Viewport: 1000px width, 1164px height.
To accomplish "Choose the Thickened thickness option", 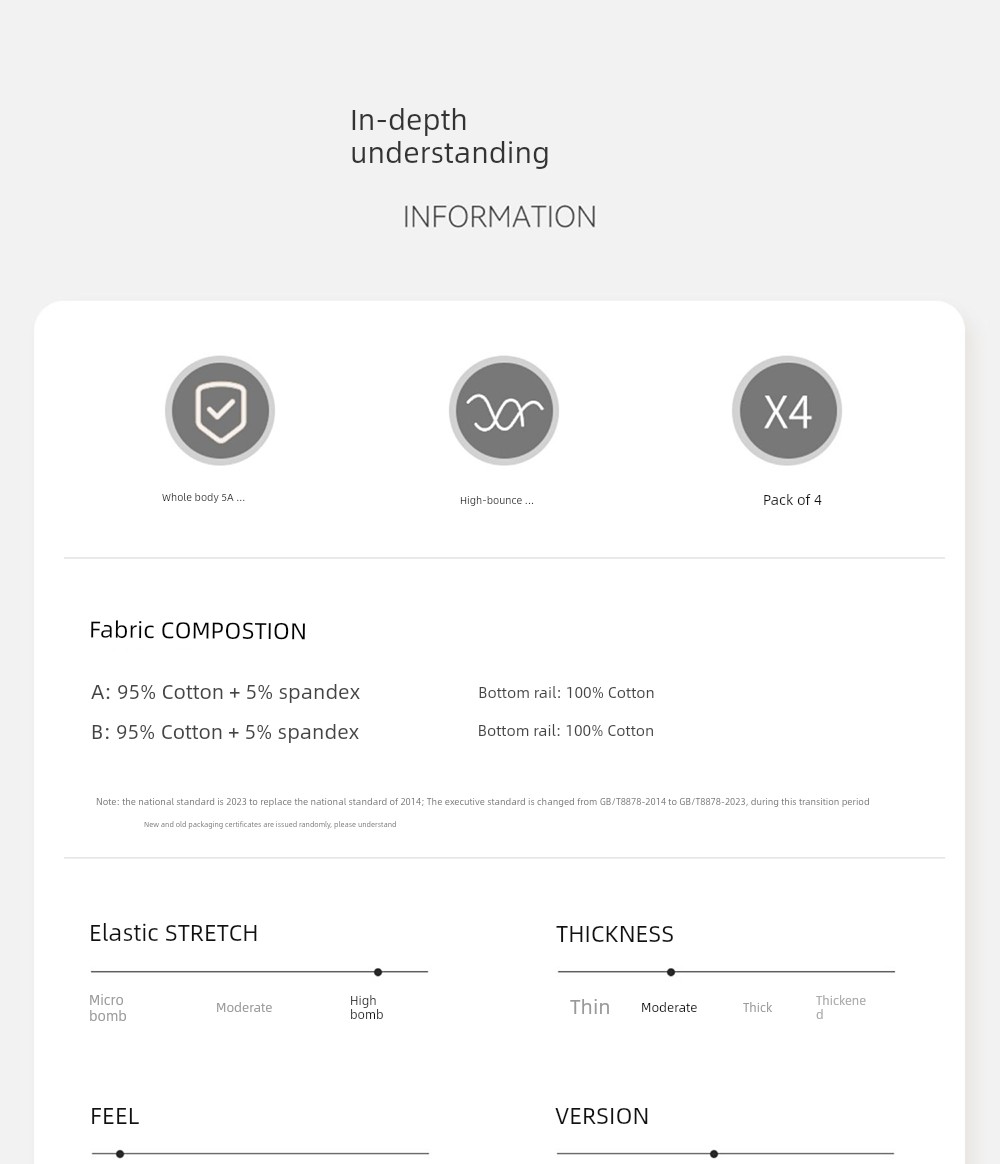I will click(x=840, y=1007).
